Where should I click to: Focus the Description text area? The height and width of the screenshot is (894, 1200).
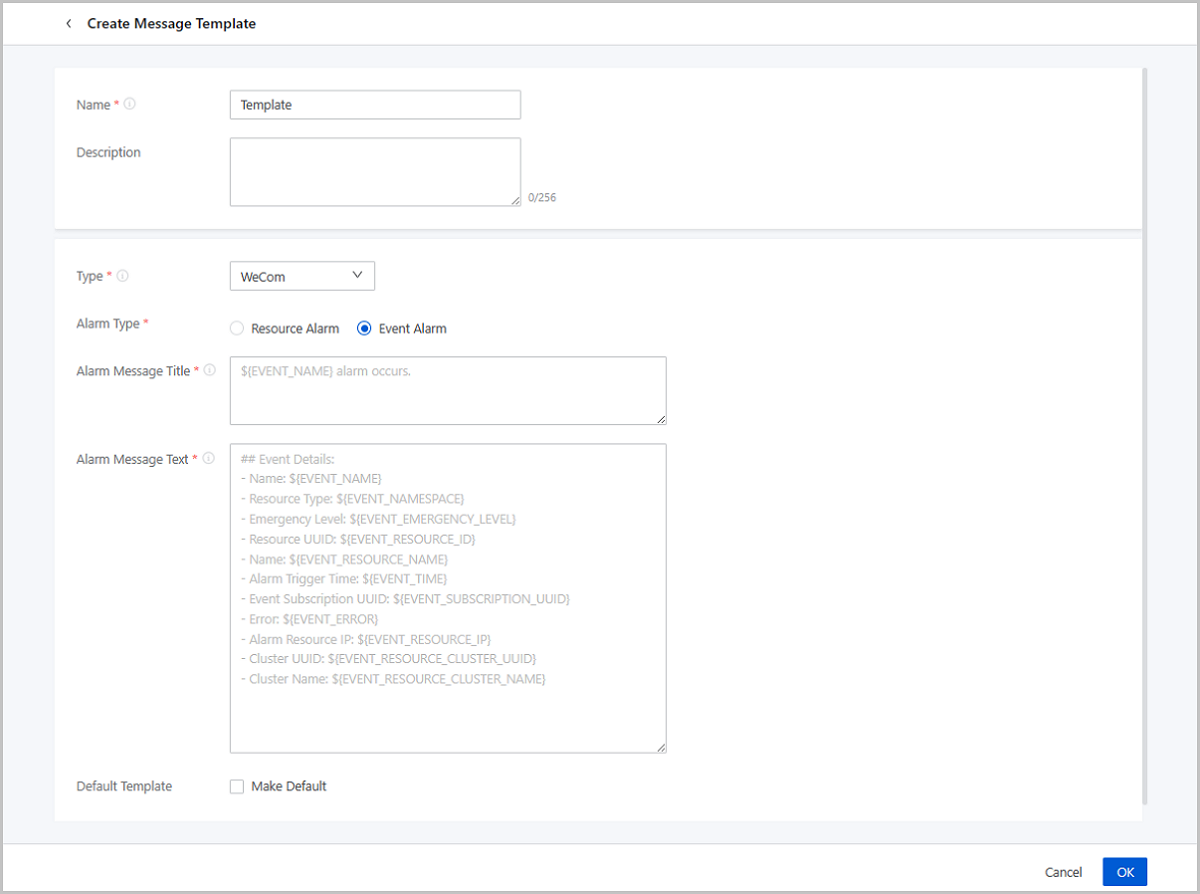tap(375, 172)
